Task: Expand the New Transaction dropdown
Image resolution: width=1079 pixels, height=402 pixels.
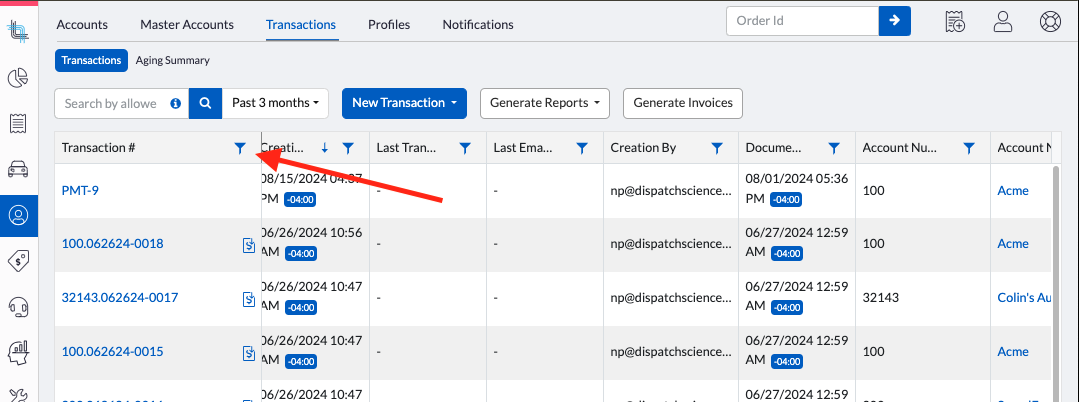Action: [x=405, y=103]
